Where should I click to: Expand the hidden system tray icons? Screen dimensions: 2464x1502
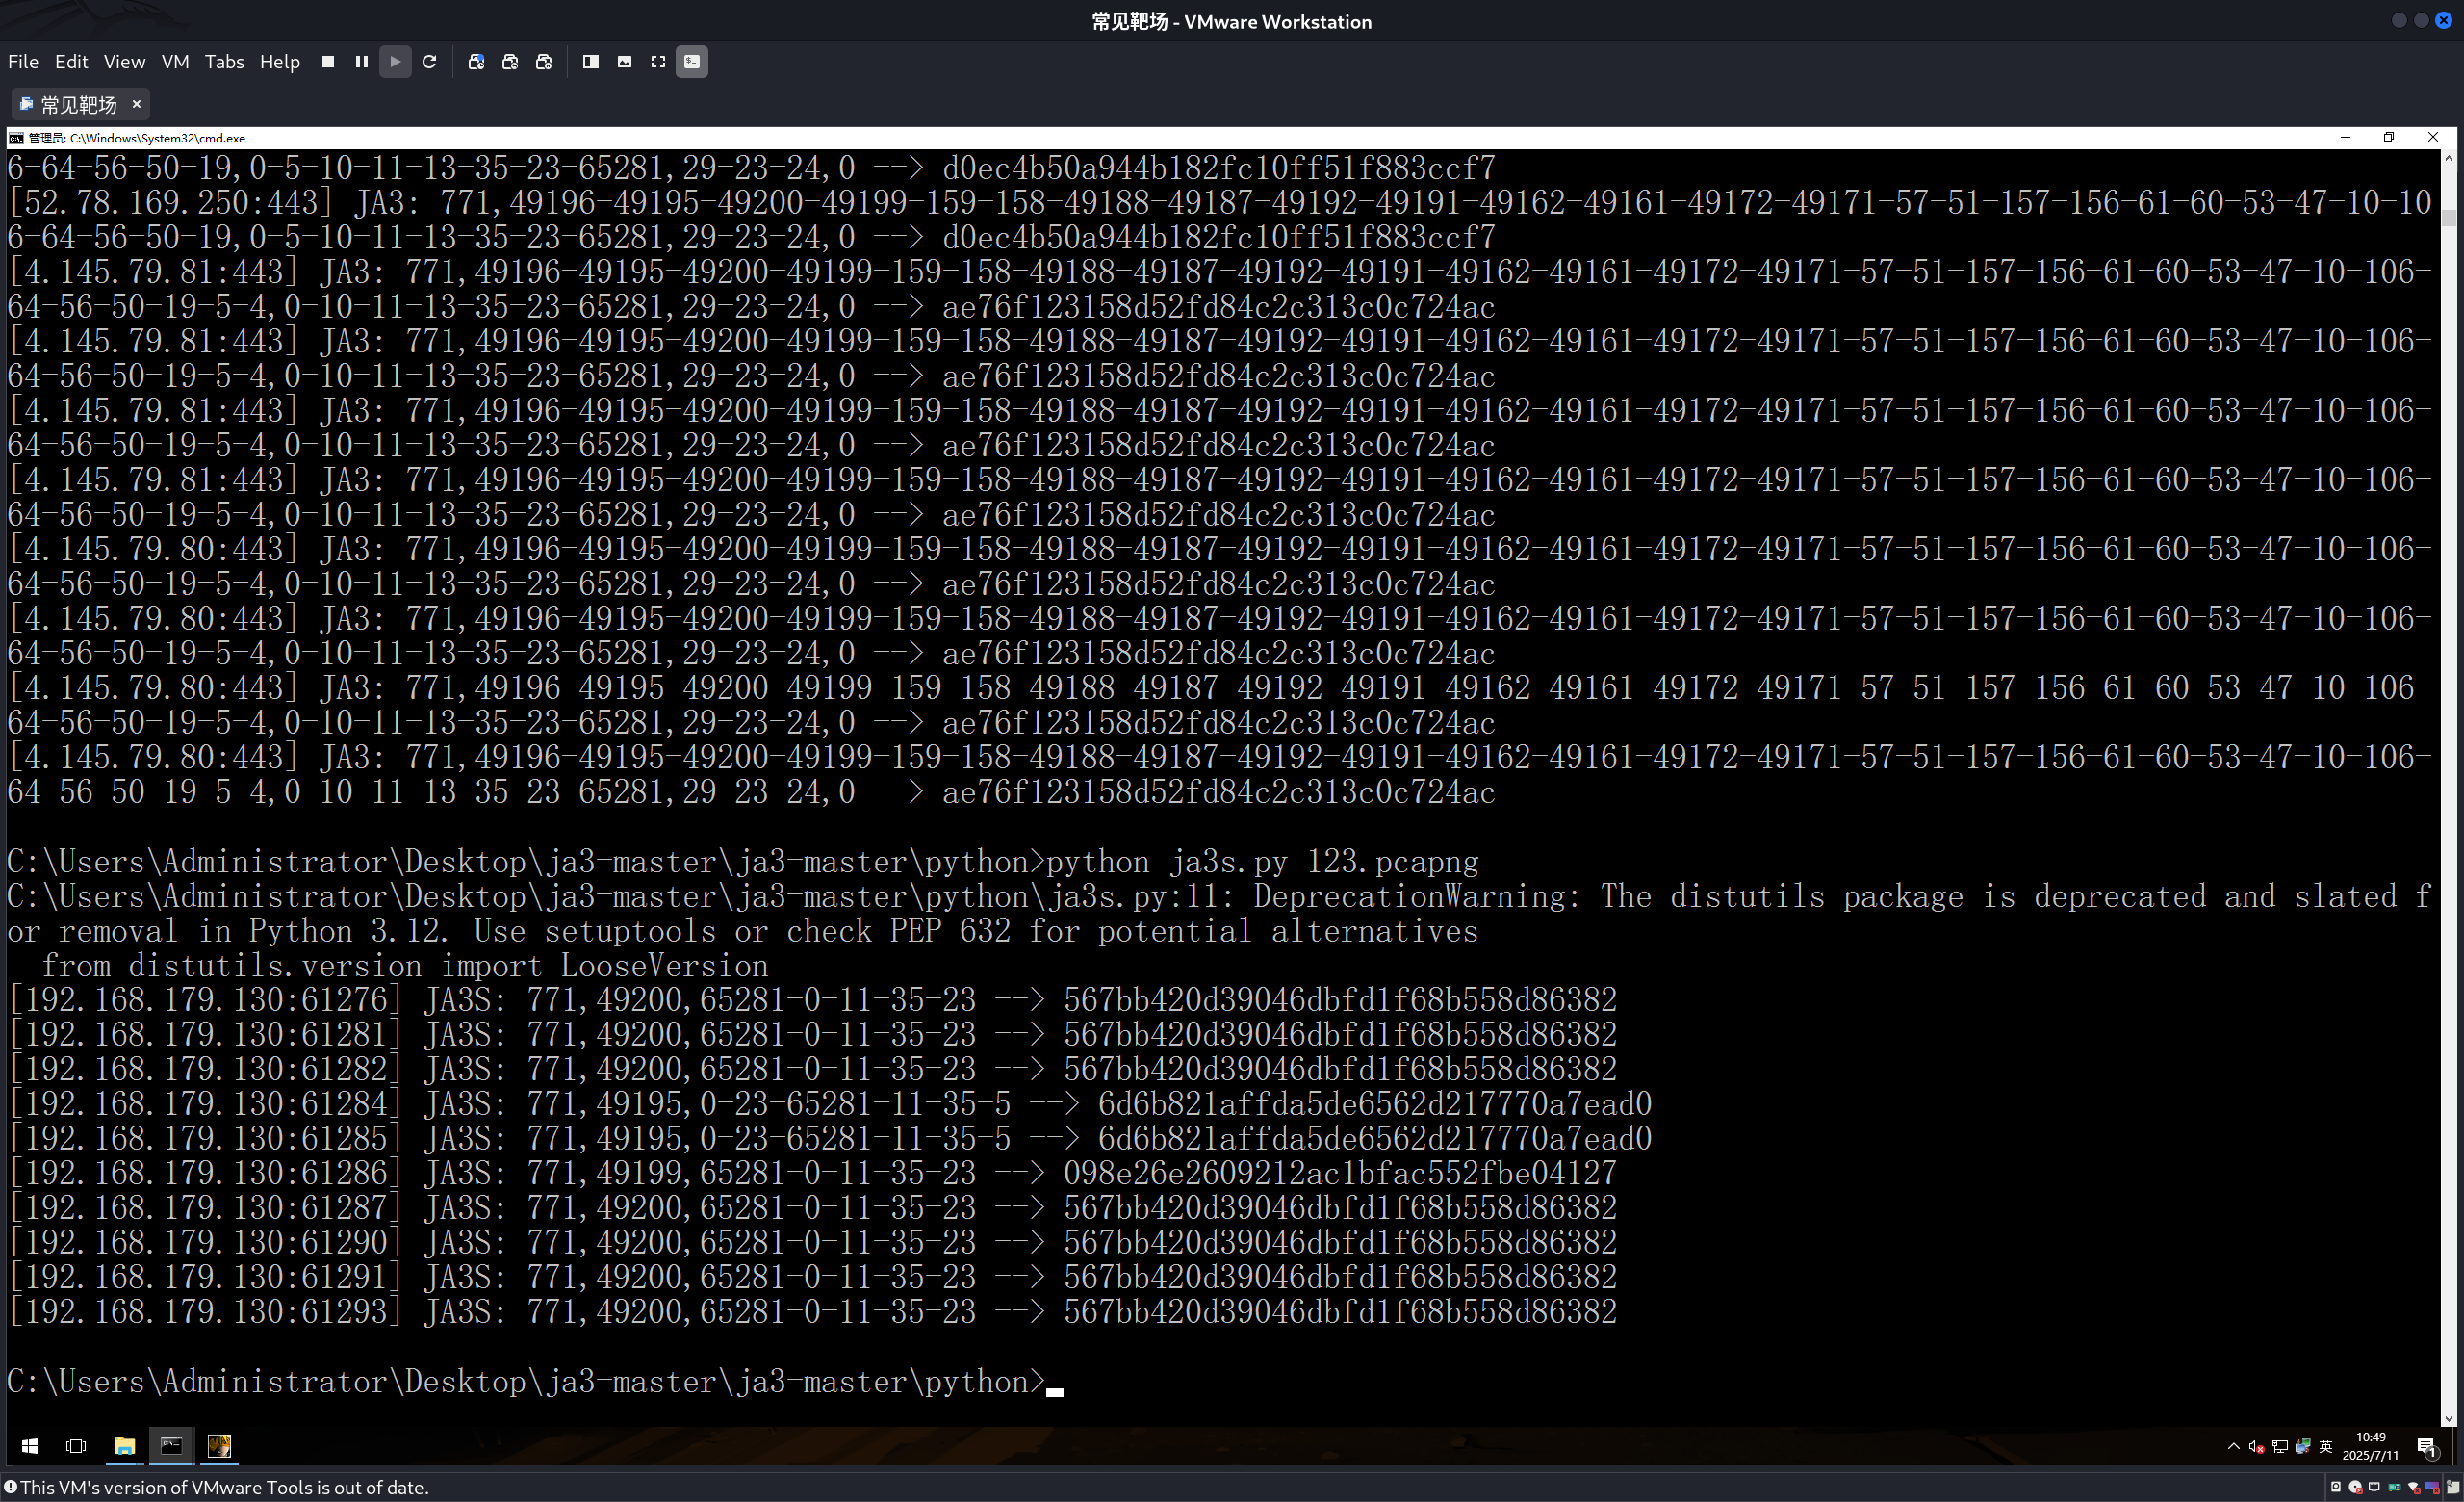pyautogui.click(x=2233, y=1446)
